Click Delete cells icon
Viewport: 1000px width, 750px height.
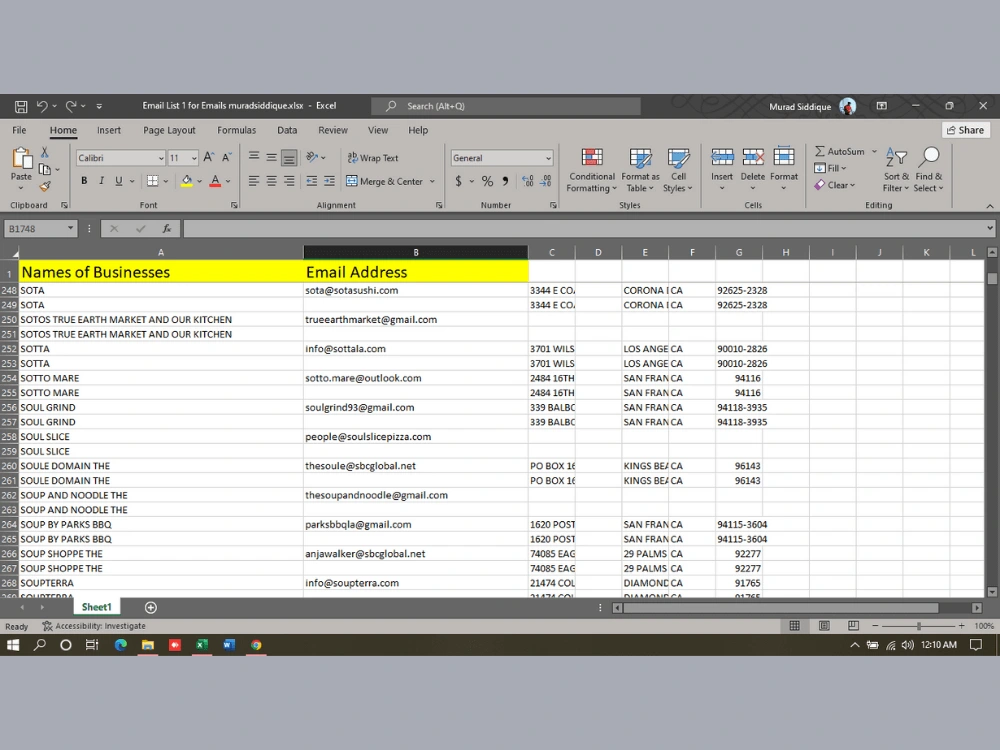[x=753, y=157]
